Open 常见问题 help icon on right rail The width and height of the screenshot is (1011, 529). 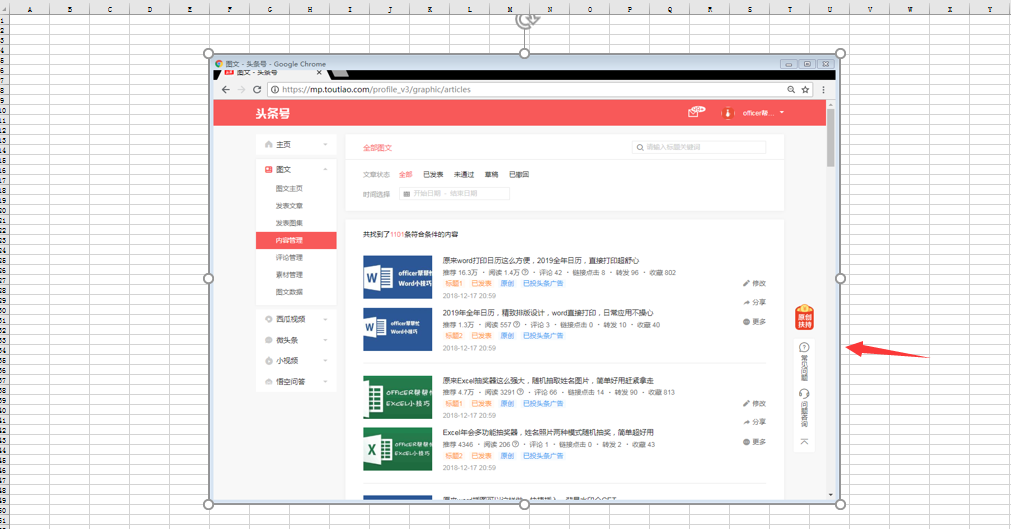point(804,347)
